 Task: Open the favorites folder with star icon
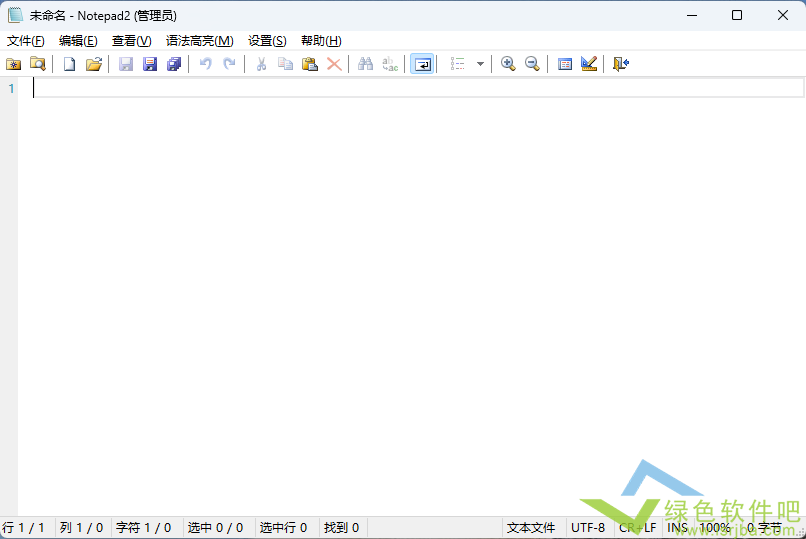13,64
